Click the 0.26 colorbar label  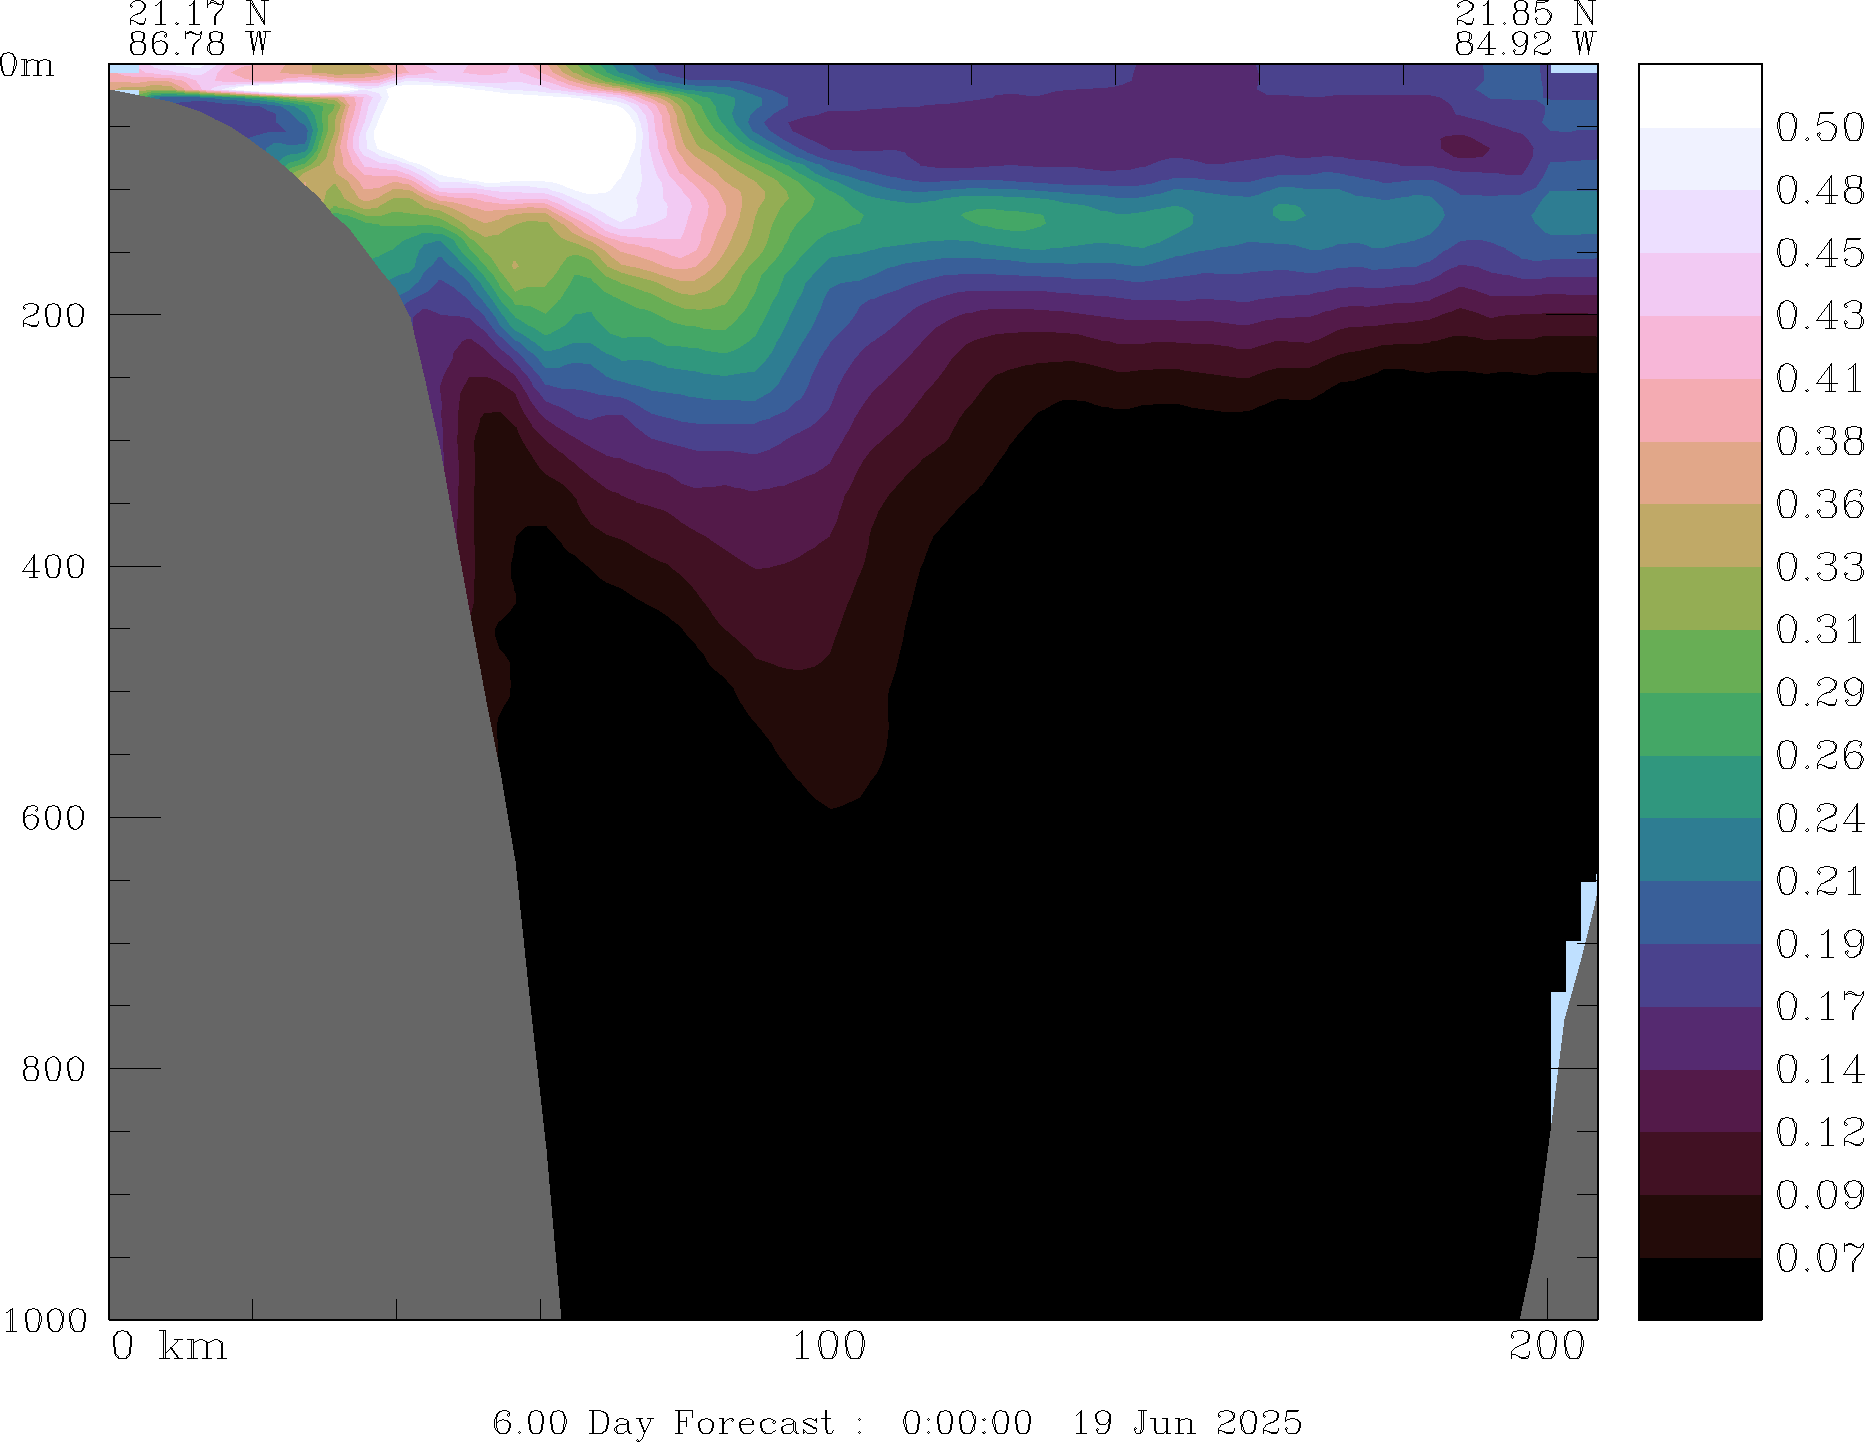click(x=1818, y=755)
